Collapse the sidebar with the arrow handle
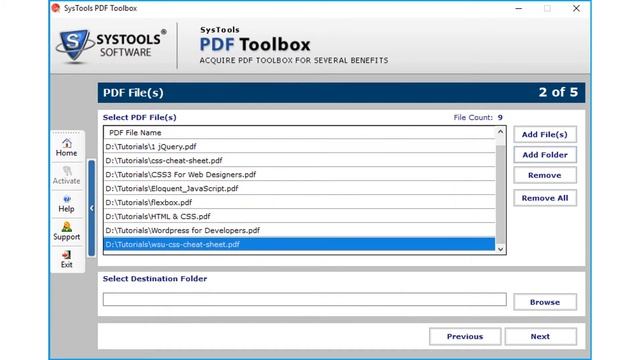This screenshot has width=640, height=360. point(91,208)
